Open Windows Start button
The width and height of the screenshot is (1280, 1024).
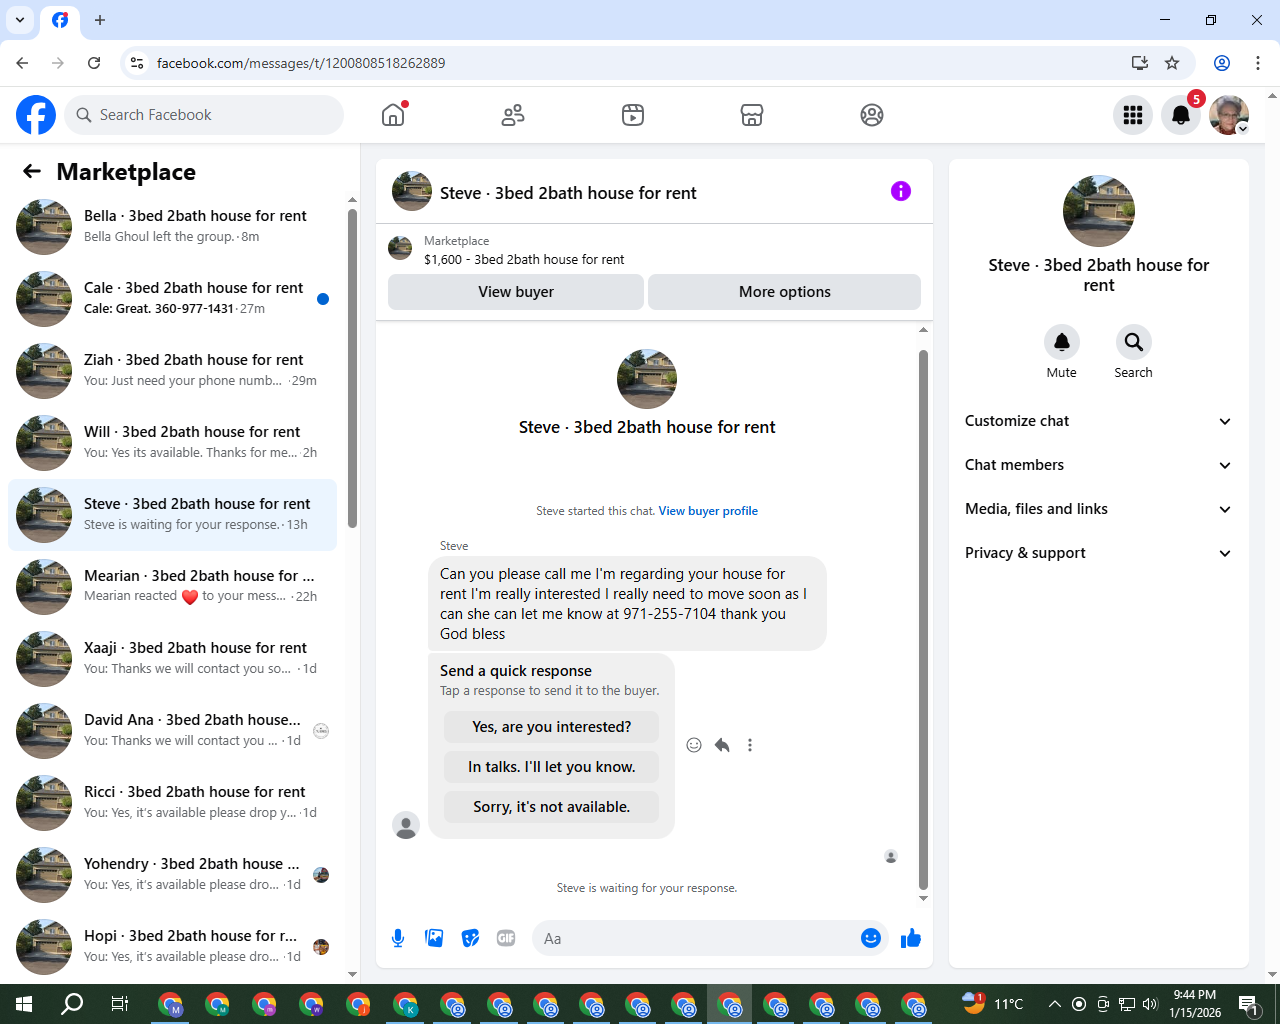point(24,1004)
